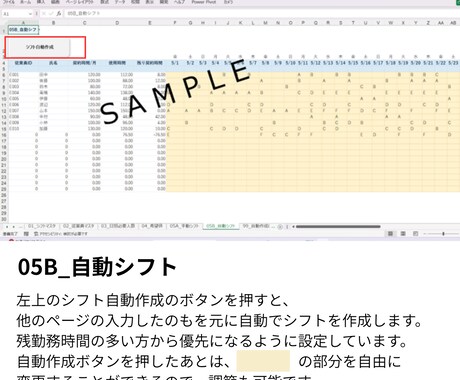Select row header 16
Image resolution: width=460 pixels, height=380 pixels.
4,135
